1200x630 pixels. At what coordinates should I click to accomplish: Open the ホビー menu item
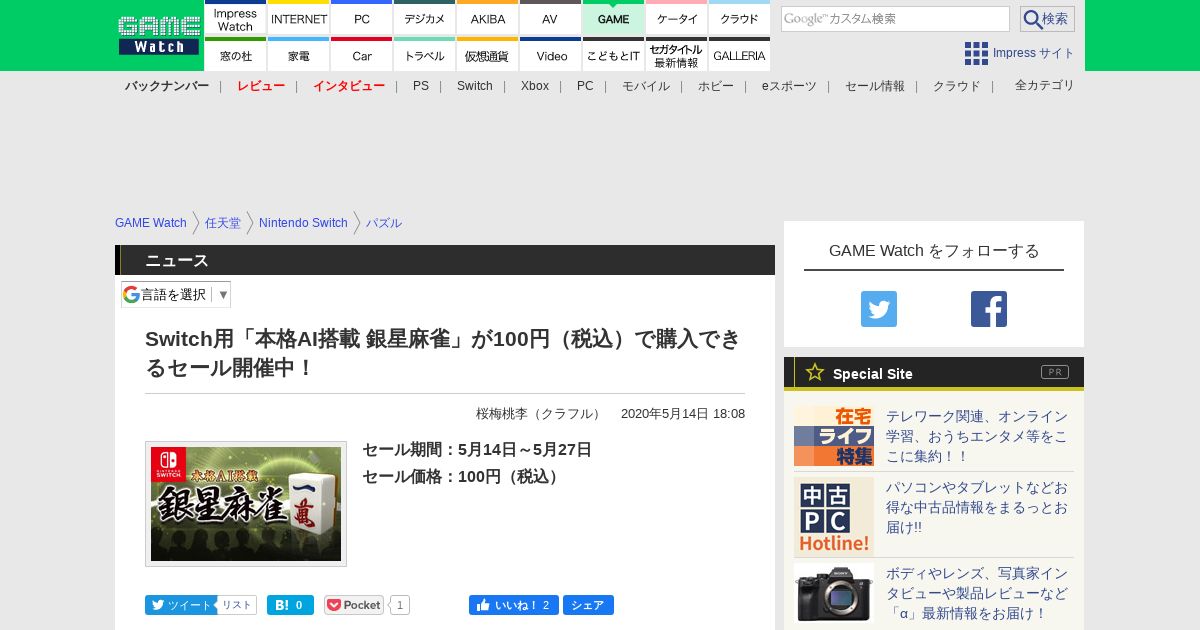click(x=716, y=86)
